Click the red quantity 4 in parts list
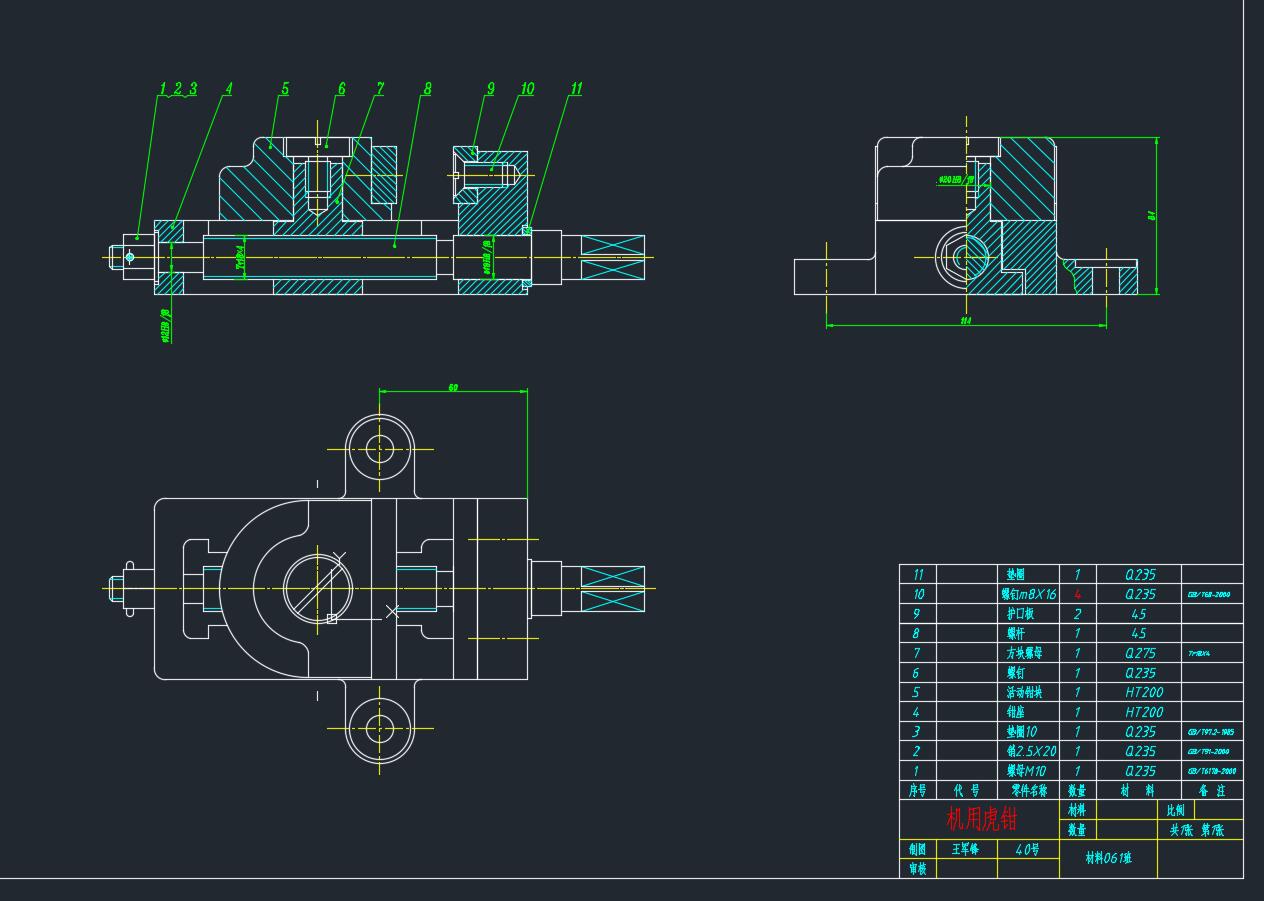The image size is (1264, 901). [x=1077, y=594]
